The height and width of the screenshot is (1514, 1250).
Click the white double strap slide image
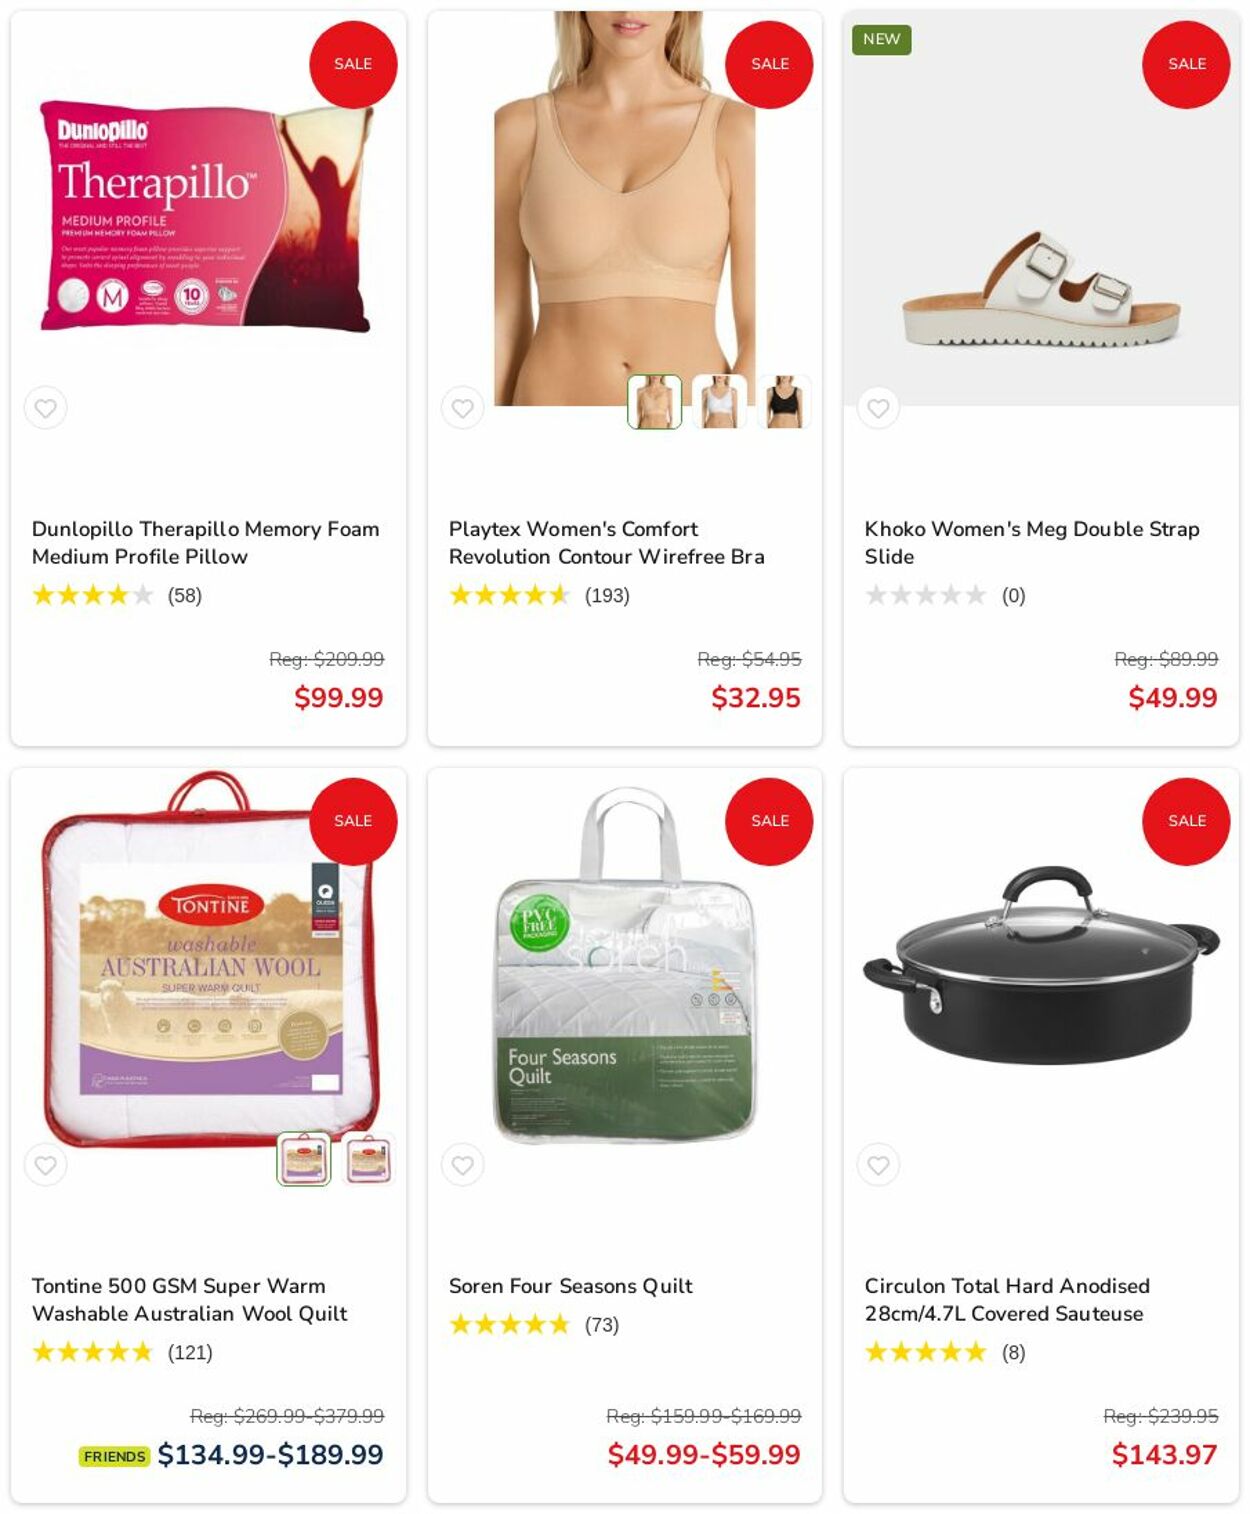(x=1041, y=290)
